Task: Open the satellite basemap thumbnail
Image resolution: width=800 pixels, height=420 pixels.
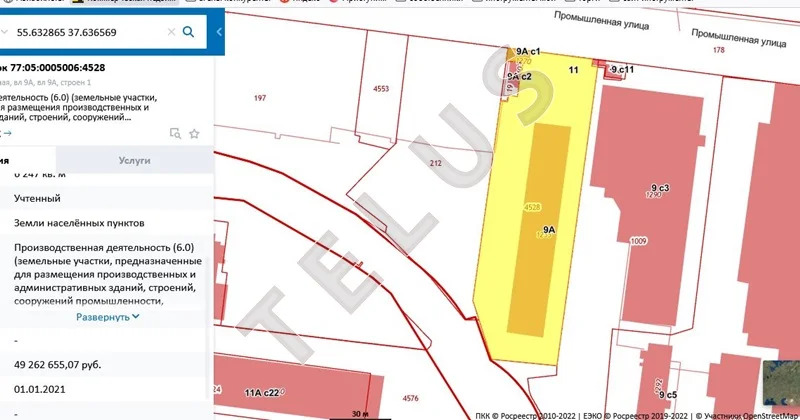Action: pos(780,386)
